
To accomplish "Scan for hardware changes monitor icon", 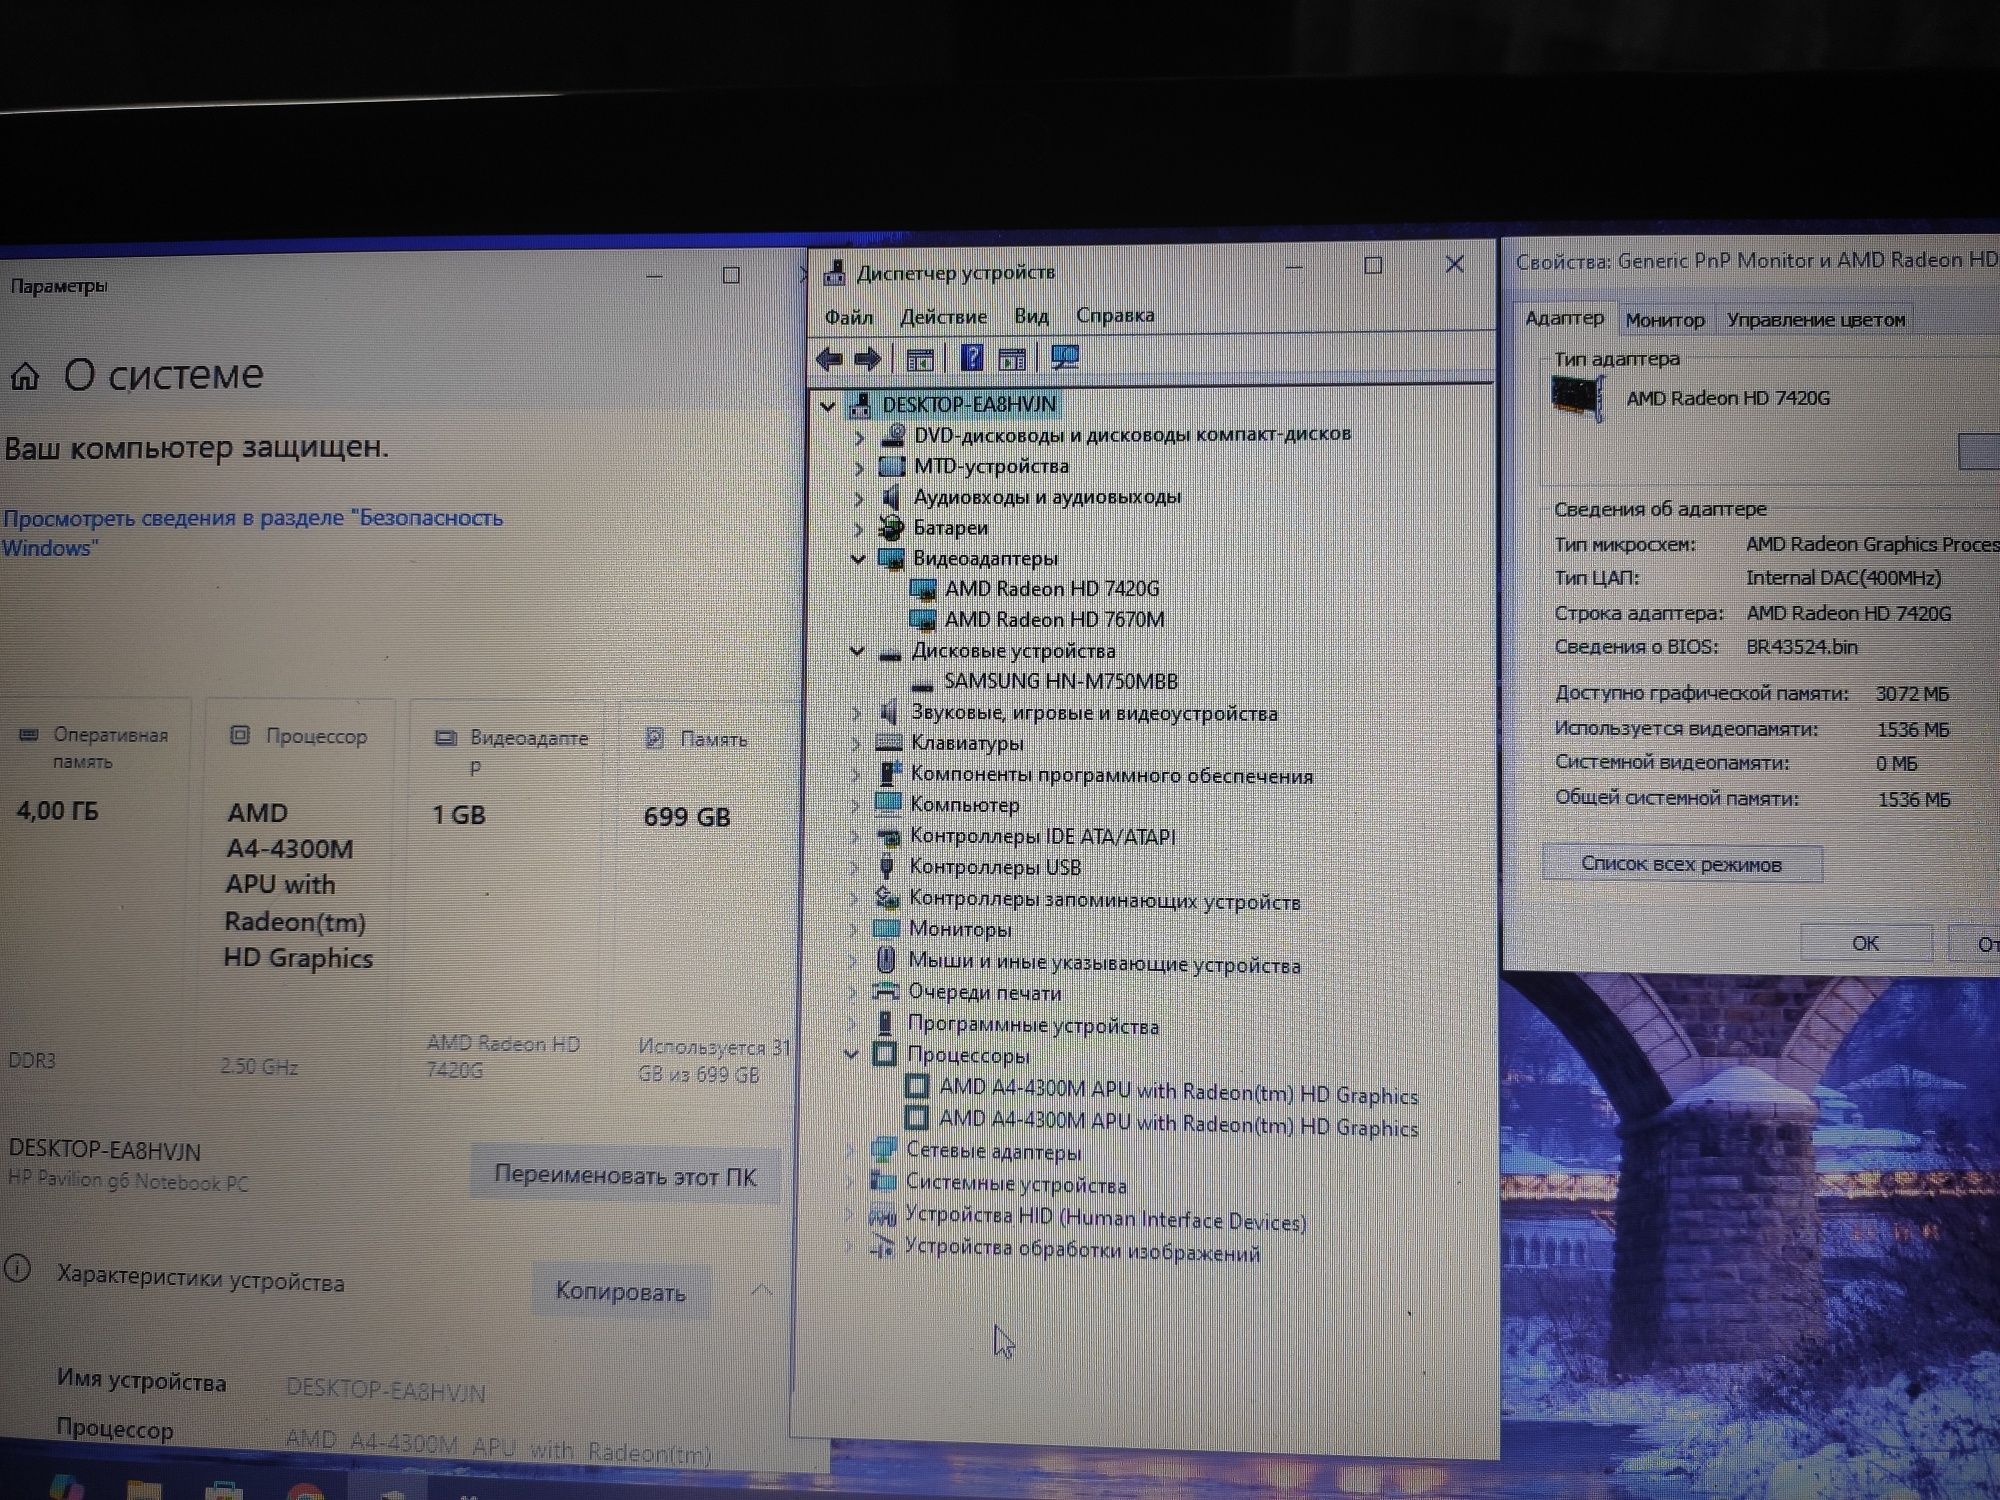I will (x=1064, y=358).
